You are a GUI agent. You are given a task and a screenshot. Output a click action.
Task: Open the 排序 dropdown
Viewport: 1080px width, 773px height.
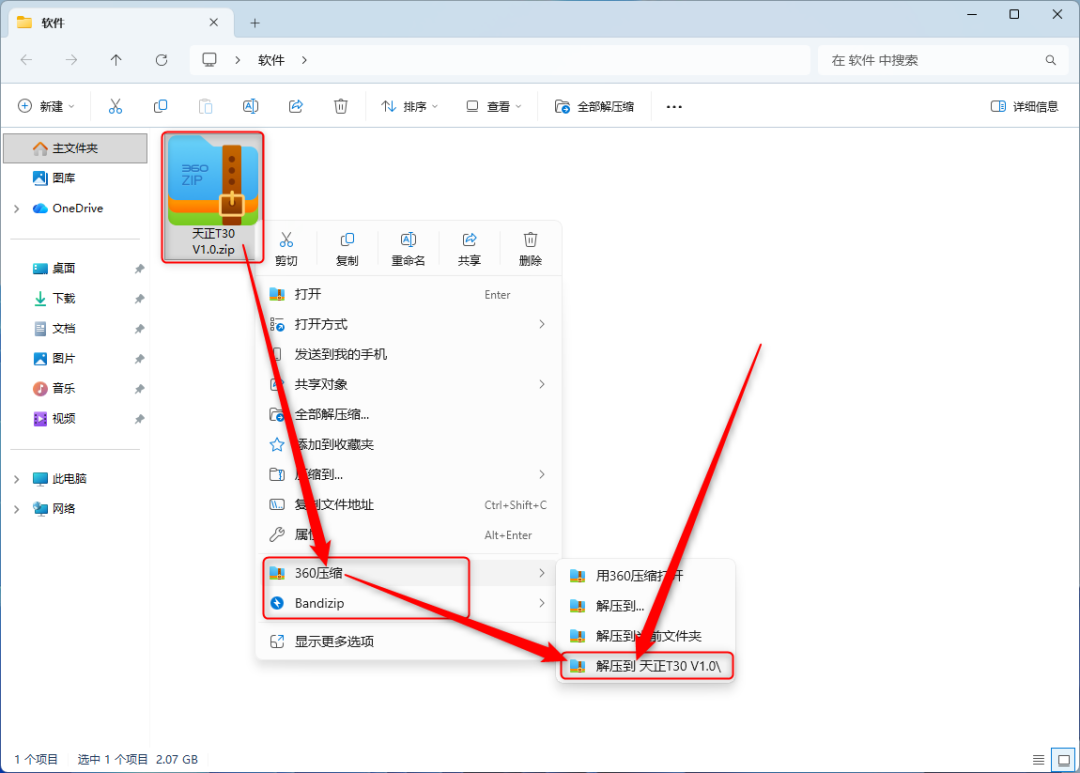coord(410,106)
